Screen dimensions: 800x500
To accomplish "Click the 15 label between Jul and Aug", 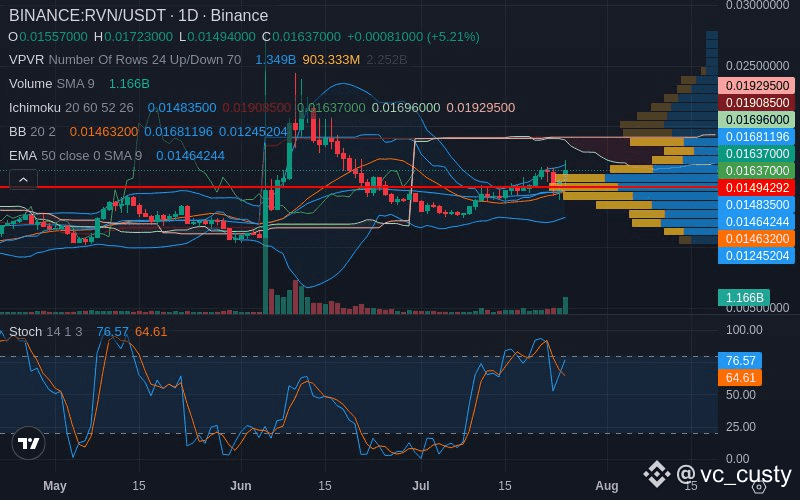I will 505,486.
